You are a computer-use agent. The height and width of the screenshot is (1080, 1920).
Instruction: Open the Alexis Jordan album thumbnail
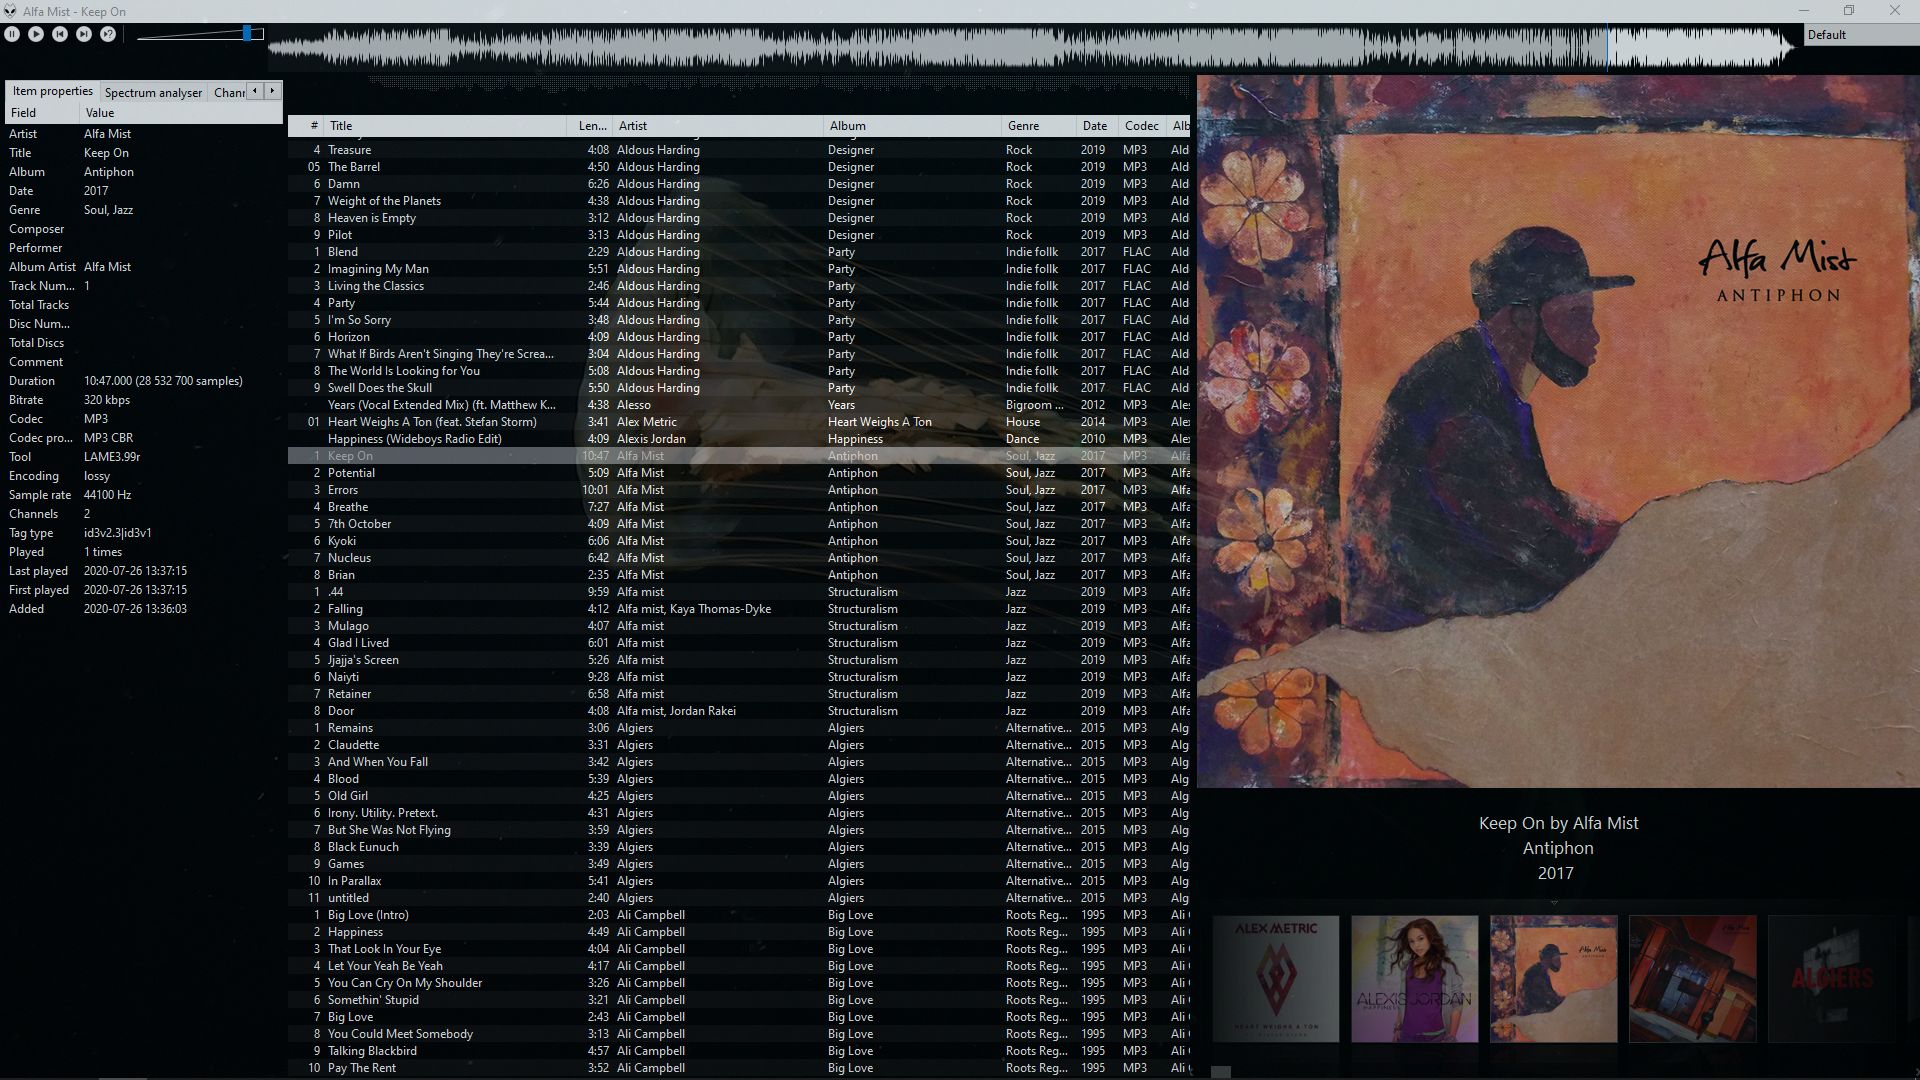coord(1414,978)
